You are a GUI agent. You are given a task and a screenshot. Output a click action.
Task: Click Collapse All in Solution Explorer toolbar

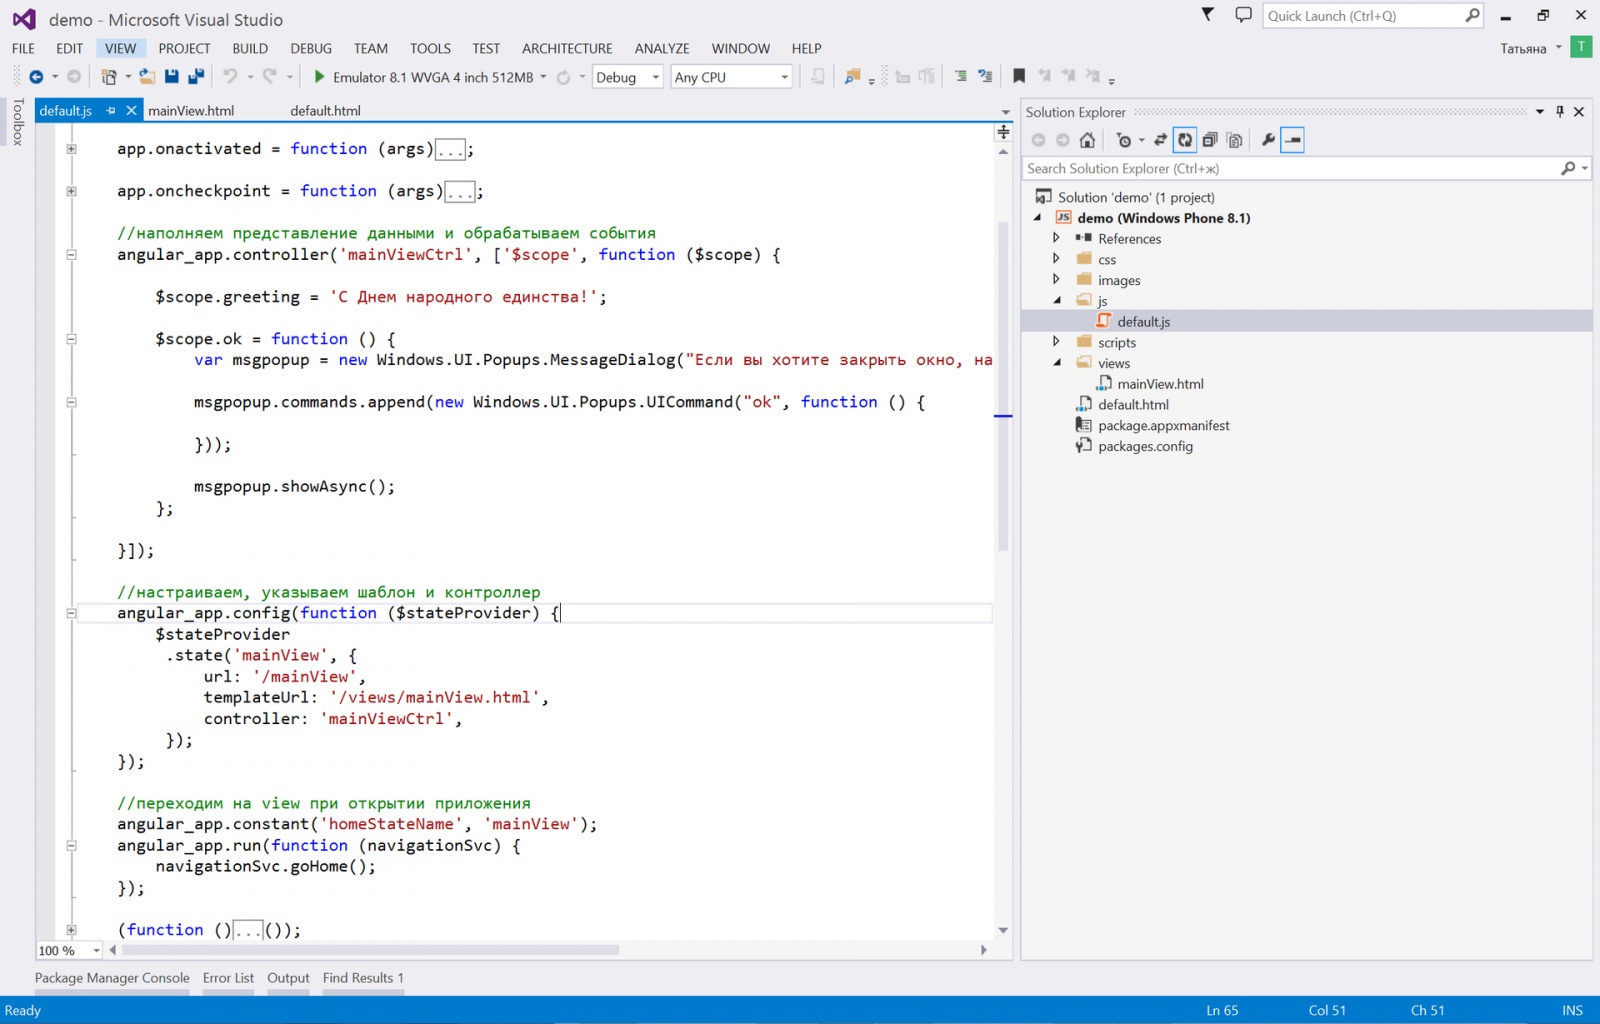pos(1209,140)
